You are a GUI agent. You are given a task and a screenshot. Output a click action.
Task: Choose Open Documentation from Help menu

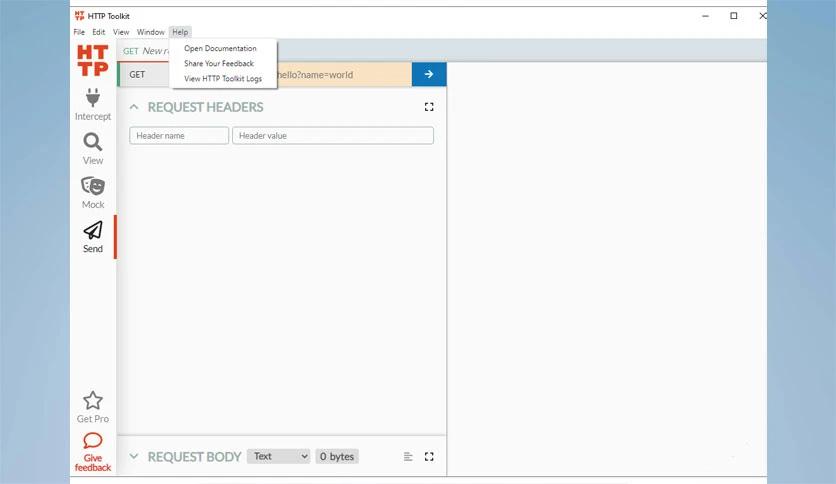[x=220, y=48]
